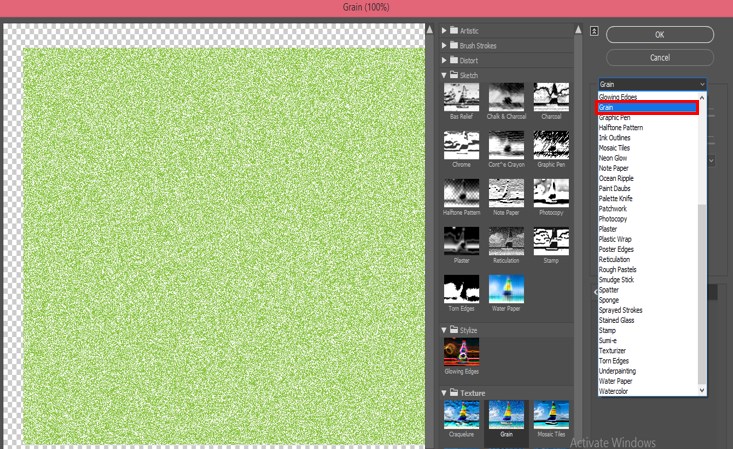Select the Bas Relief filter thumbnail
733x449 pixels.
(x=461, y=97)
